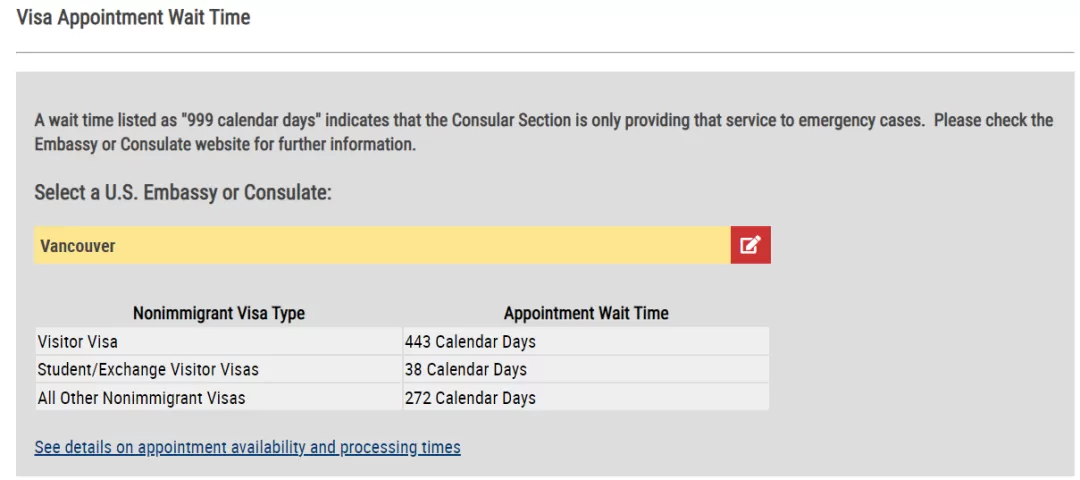Click the red edit pencil icon
This screenshot has height=480, width=1080.
[750, 245]
